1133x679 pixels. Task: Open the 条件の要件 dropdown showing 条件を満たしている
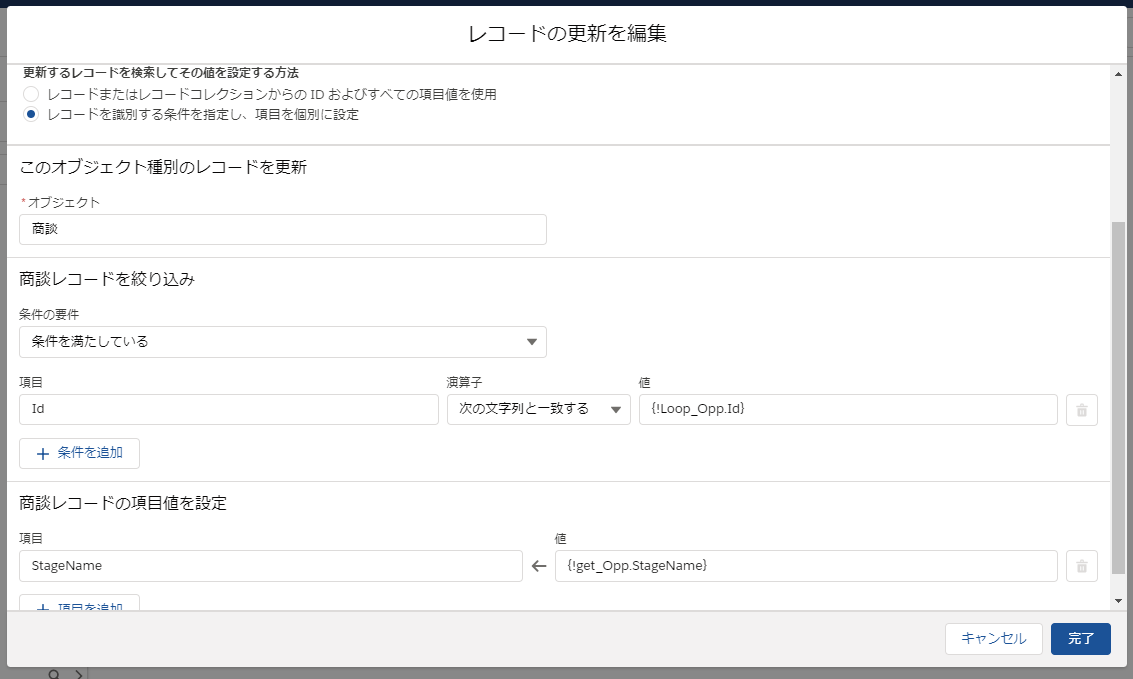[x=283, y=341]
